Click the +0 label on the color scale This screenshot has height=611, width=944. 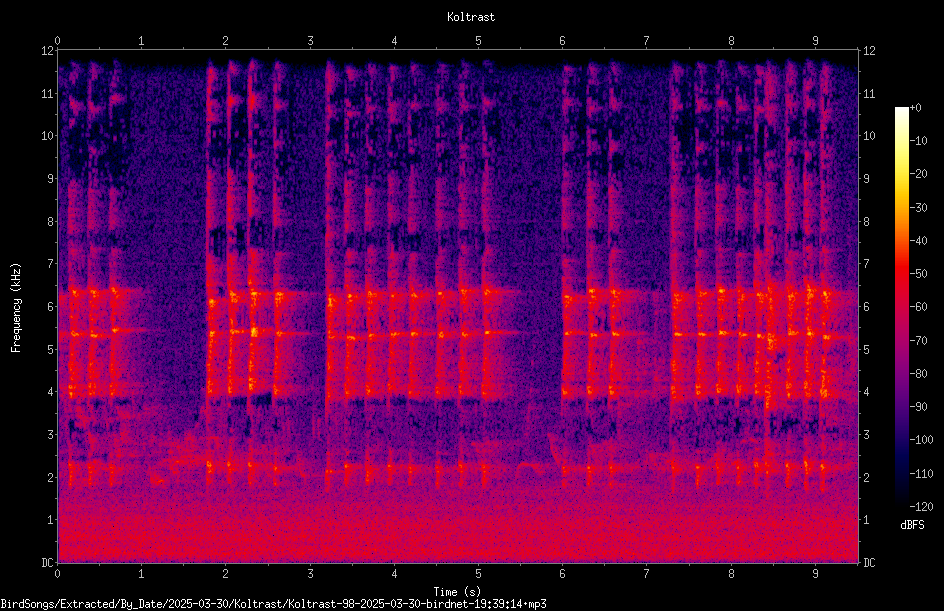(x=916, y=108)
